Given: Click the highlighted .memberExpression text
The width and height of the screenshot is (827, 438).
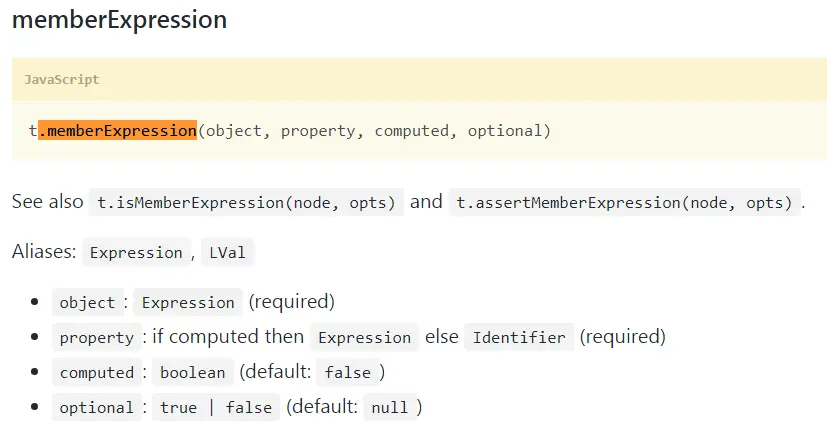Looking at the screenshot, I should (x=117, y=130).
